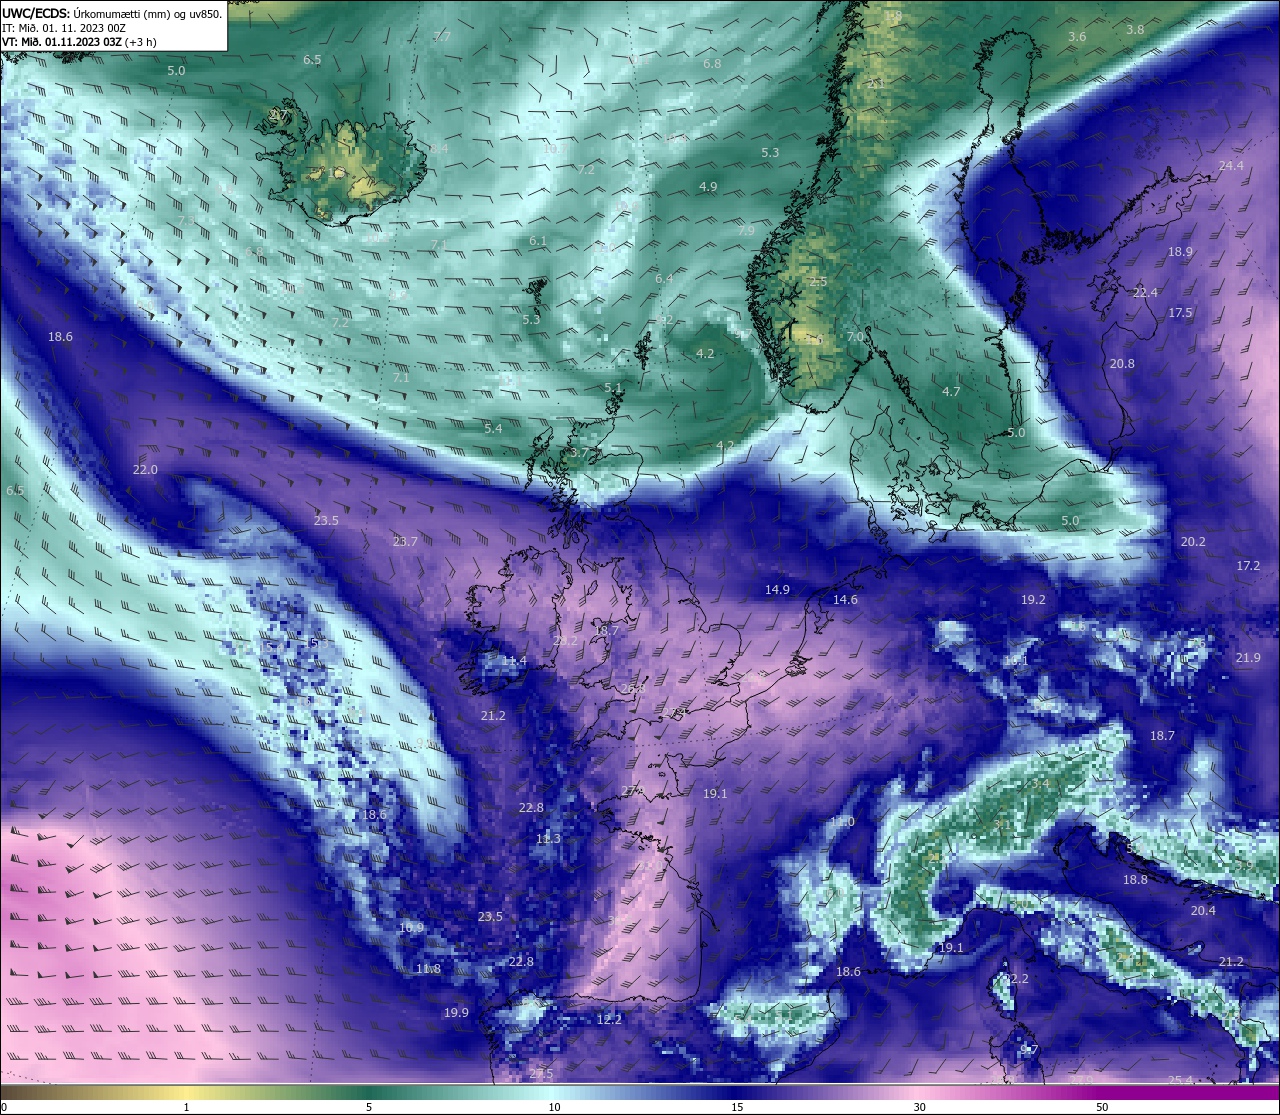Viewport: 1280px width, 1115px height.
Task: Click the legend tick label 0
Action: [3, 1107]
